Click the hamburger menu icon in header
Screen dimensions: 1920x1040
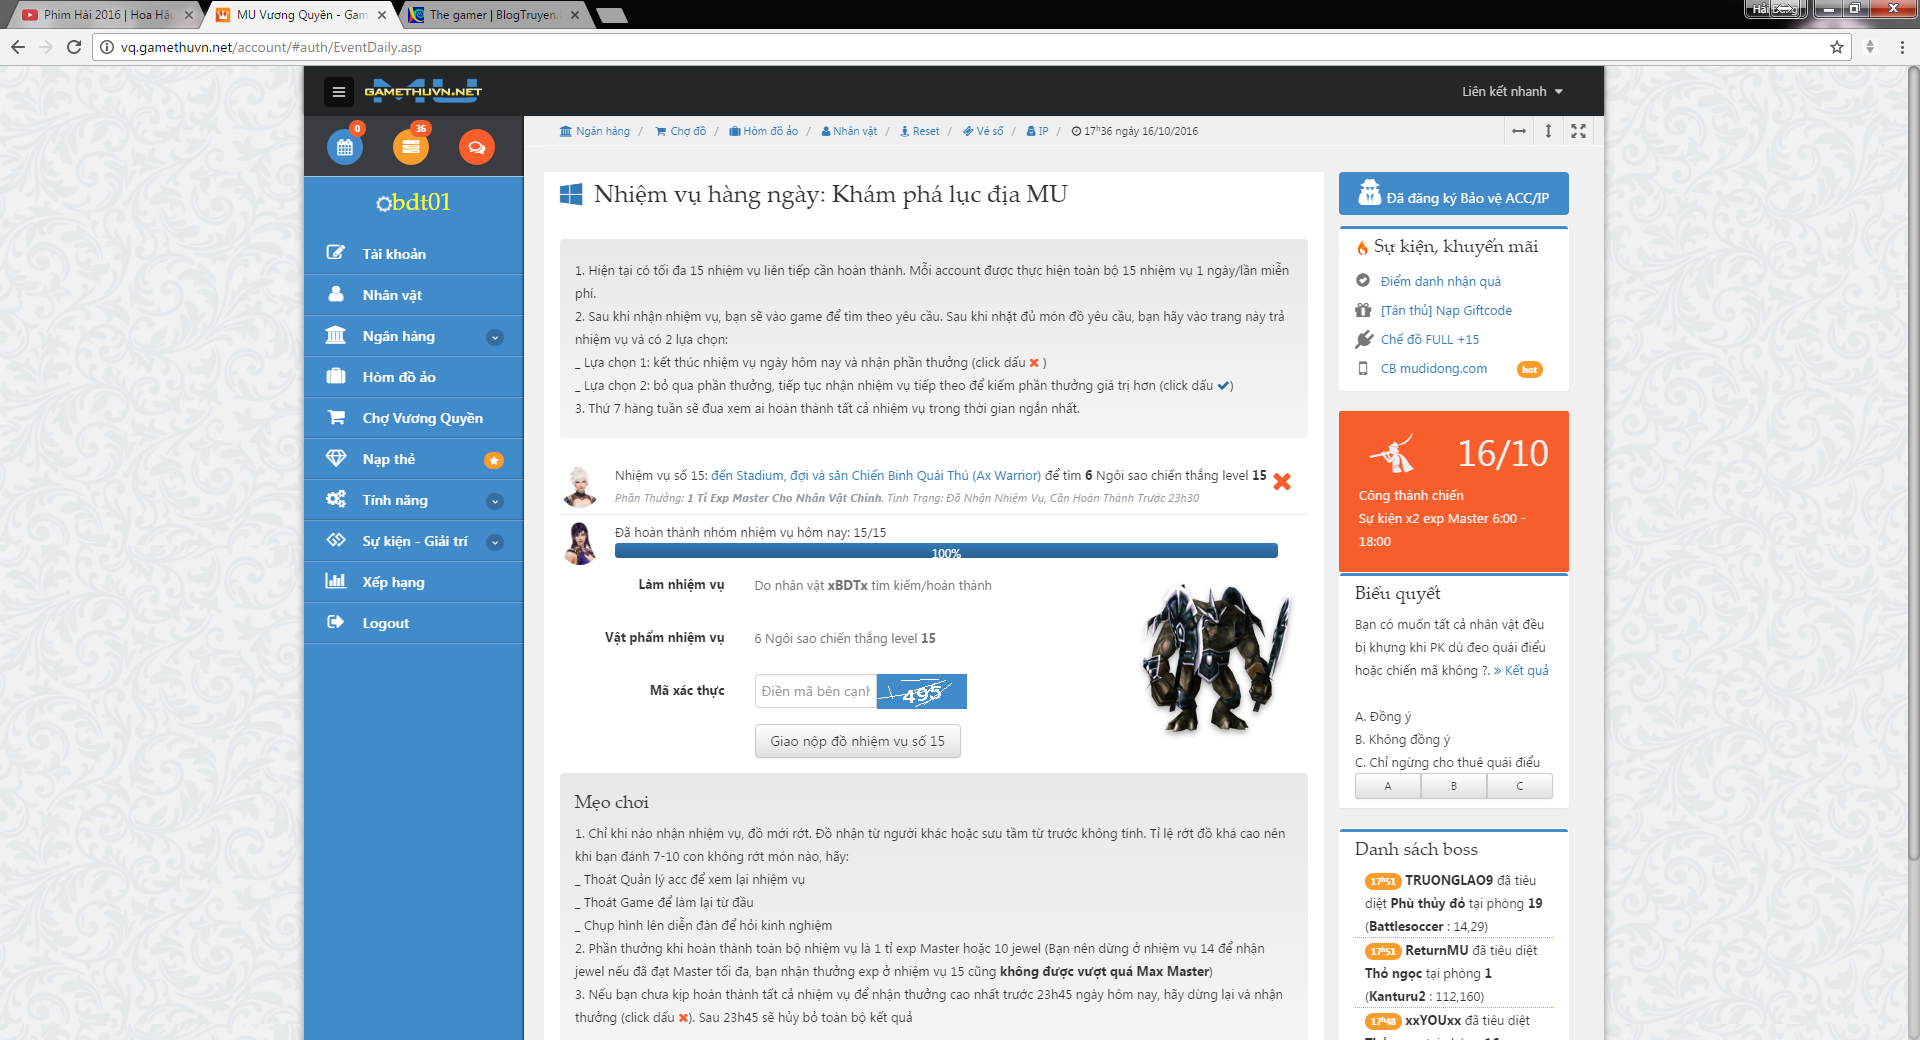pos(339,92)
